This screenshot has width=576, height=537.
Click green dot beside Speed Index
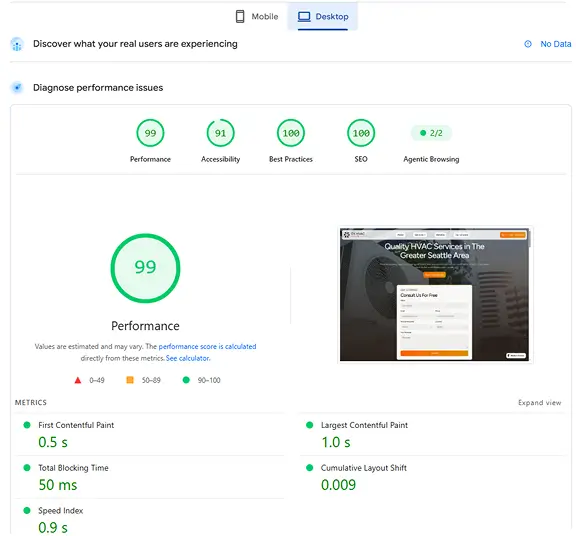pyautogui.click(x=27, y=510)
